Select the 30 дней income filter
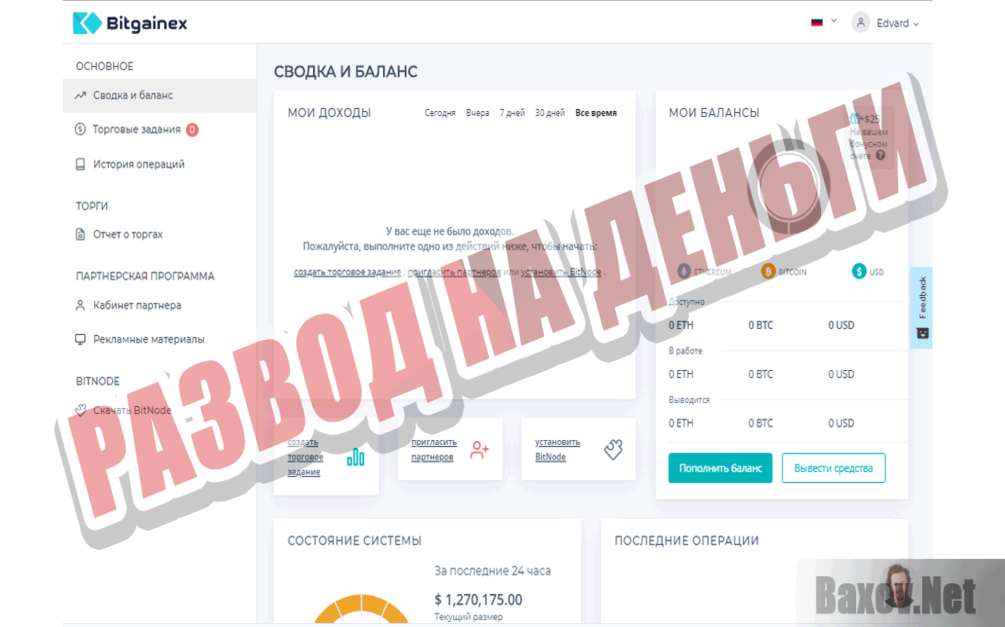This screenshot has width=1005, height=627. pyautogui.click(x=550, y=113)
